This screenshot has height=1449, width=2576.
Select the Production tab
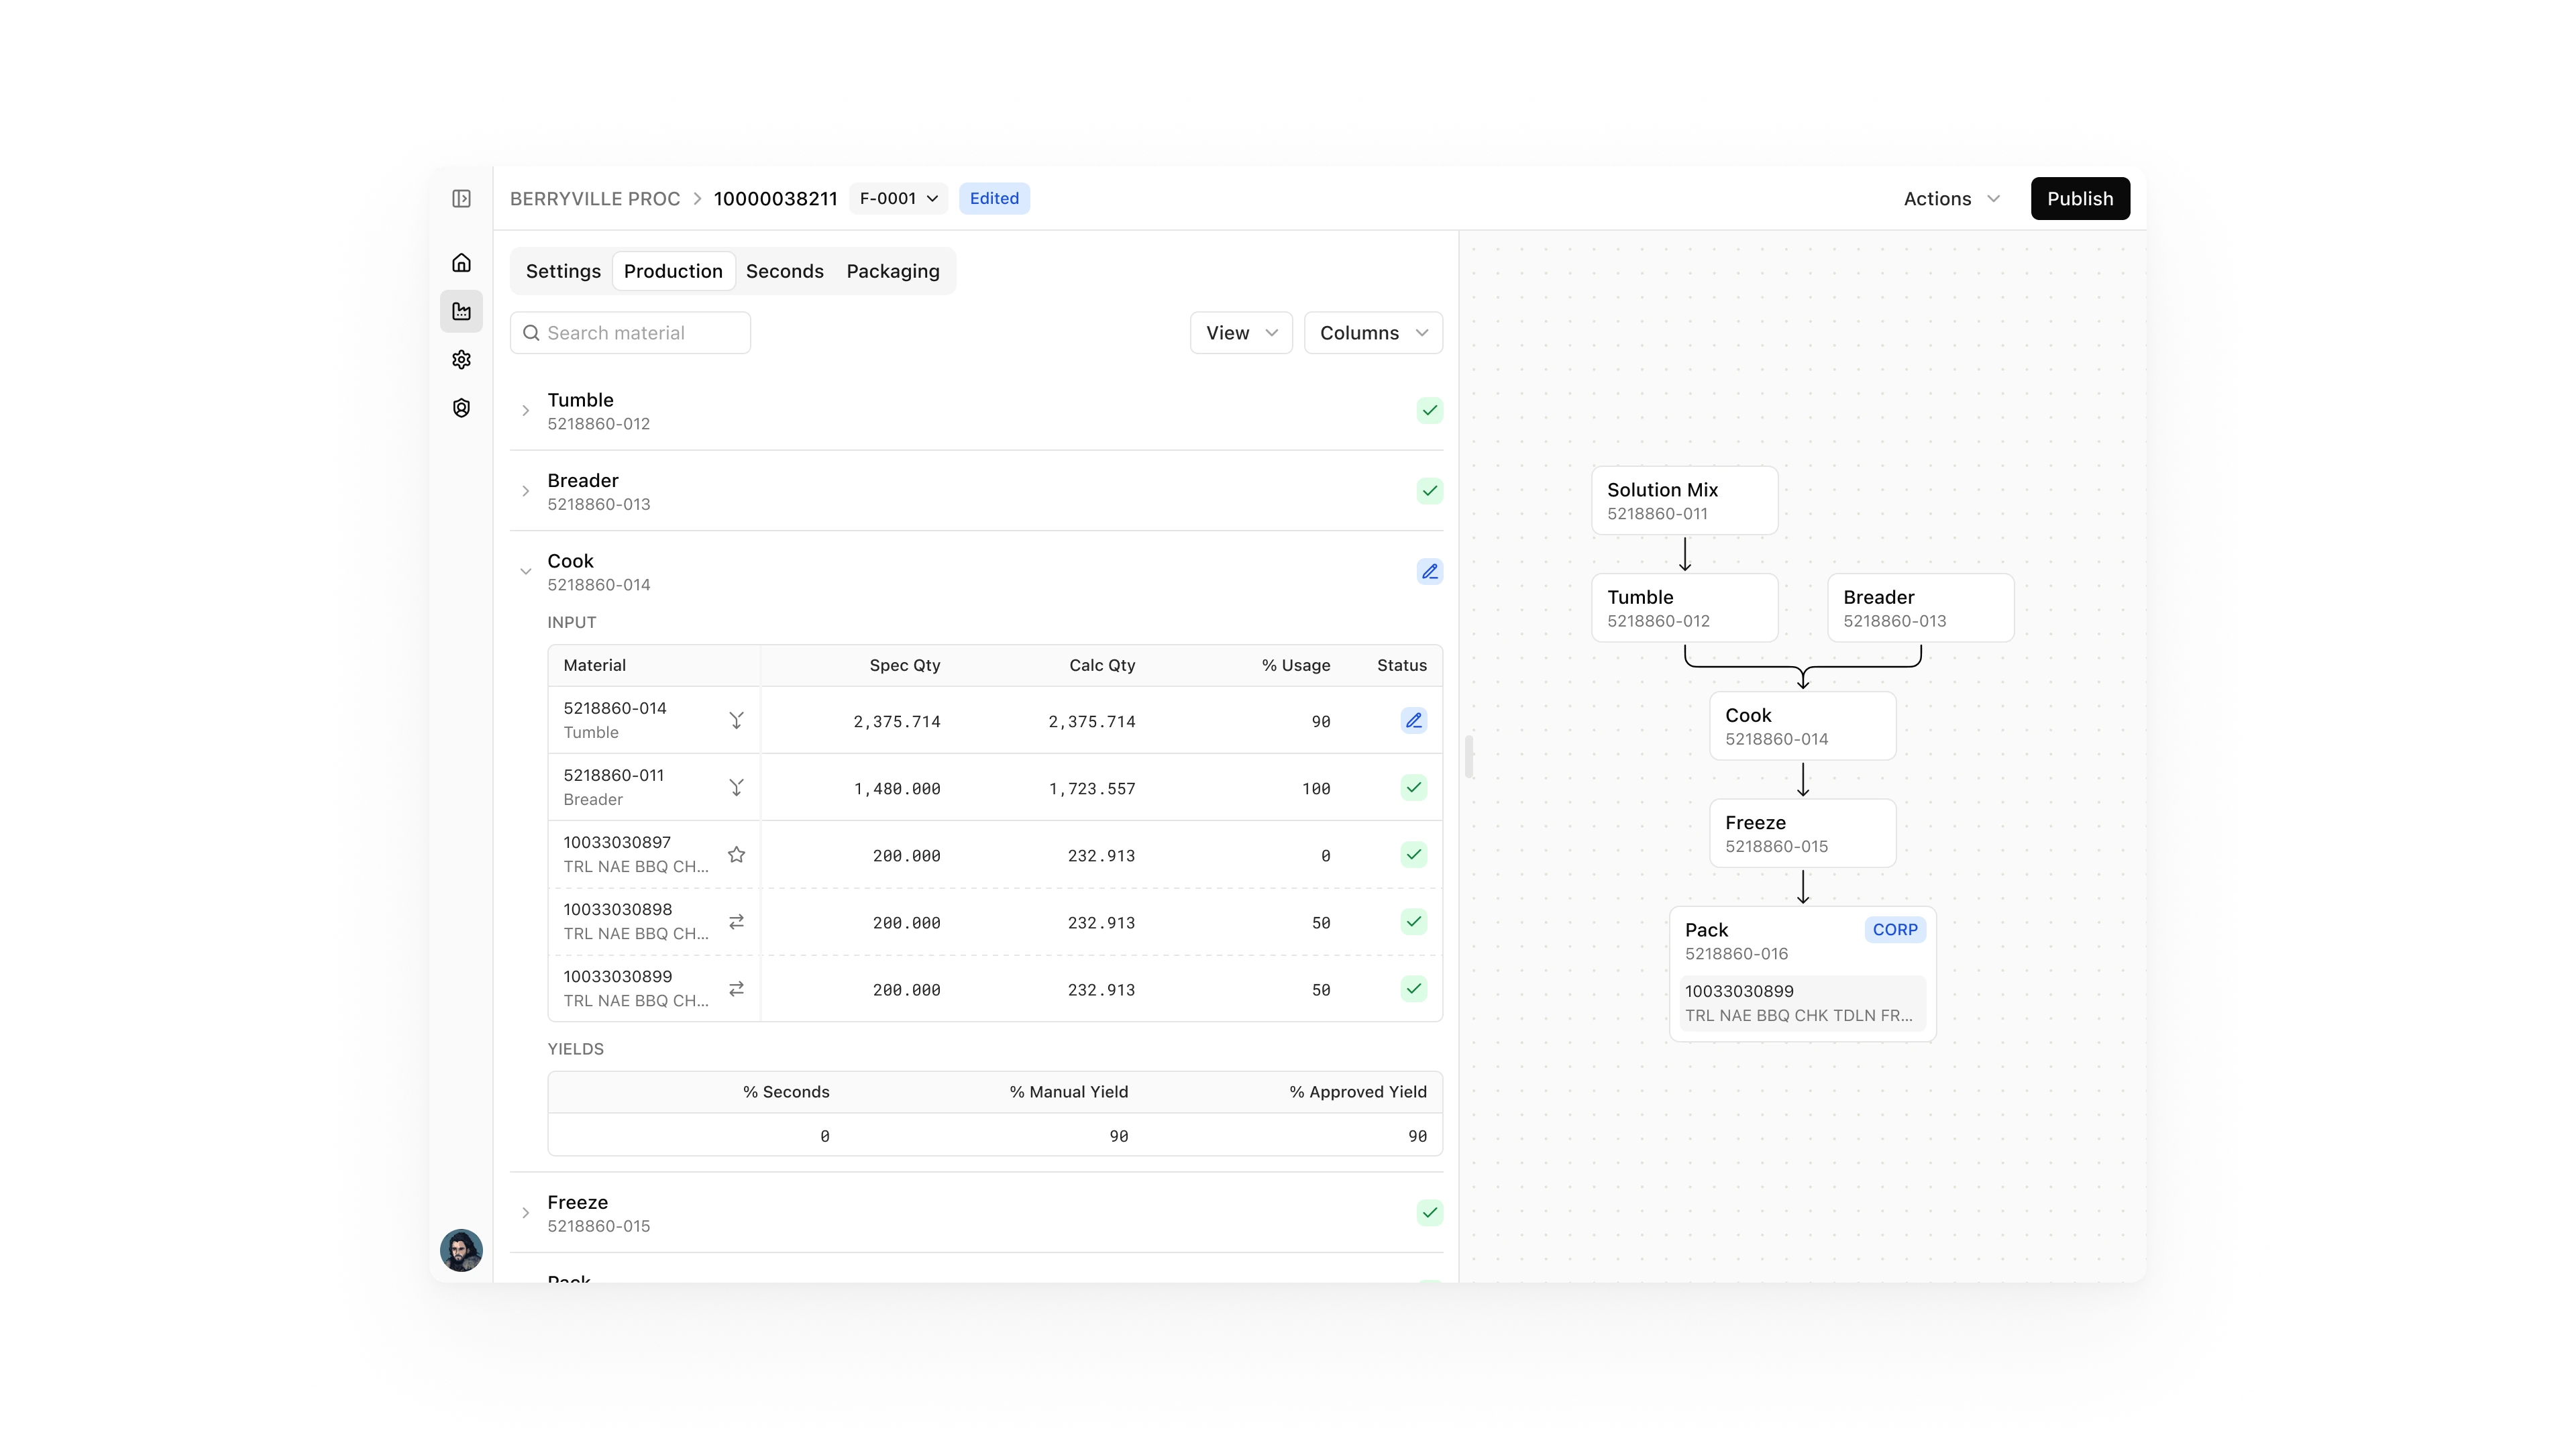(673, 271)
